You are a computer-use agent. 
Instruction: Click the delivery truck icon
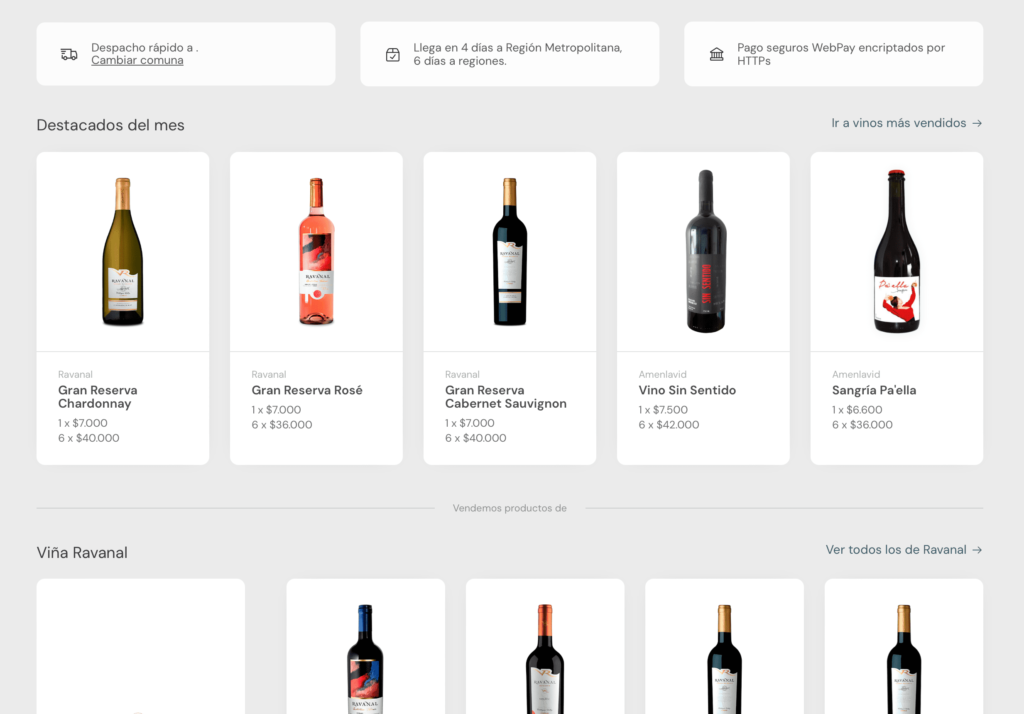[x=69, y=54]
